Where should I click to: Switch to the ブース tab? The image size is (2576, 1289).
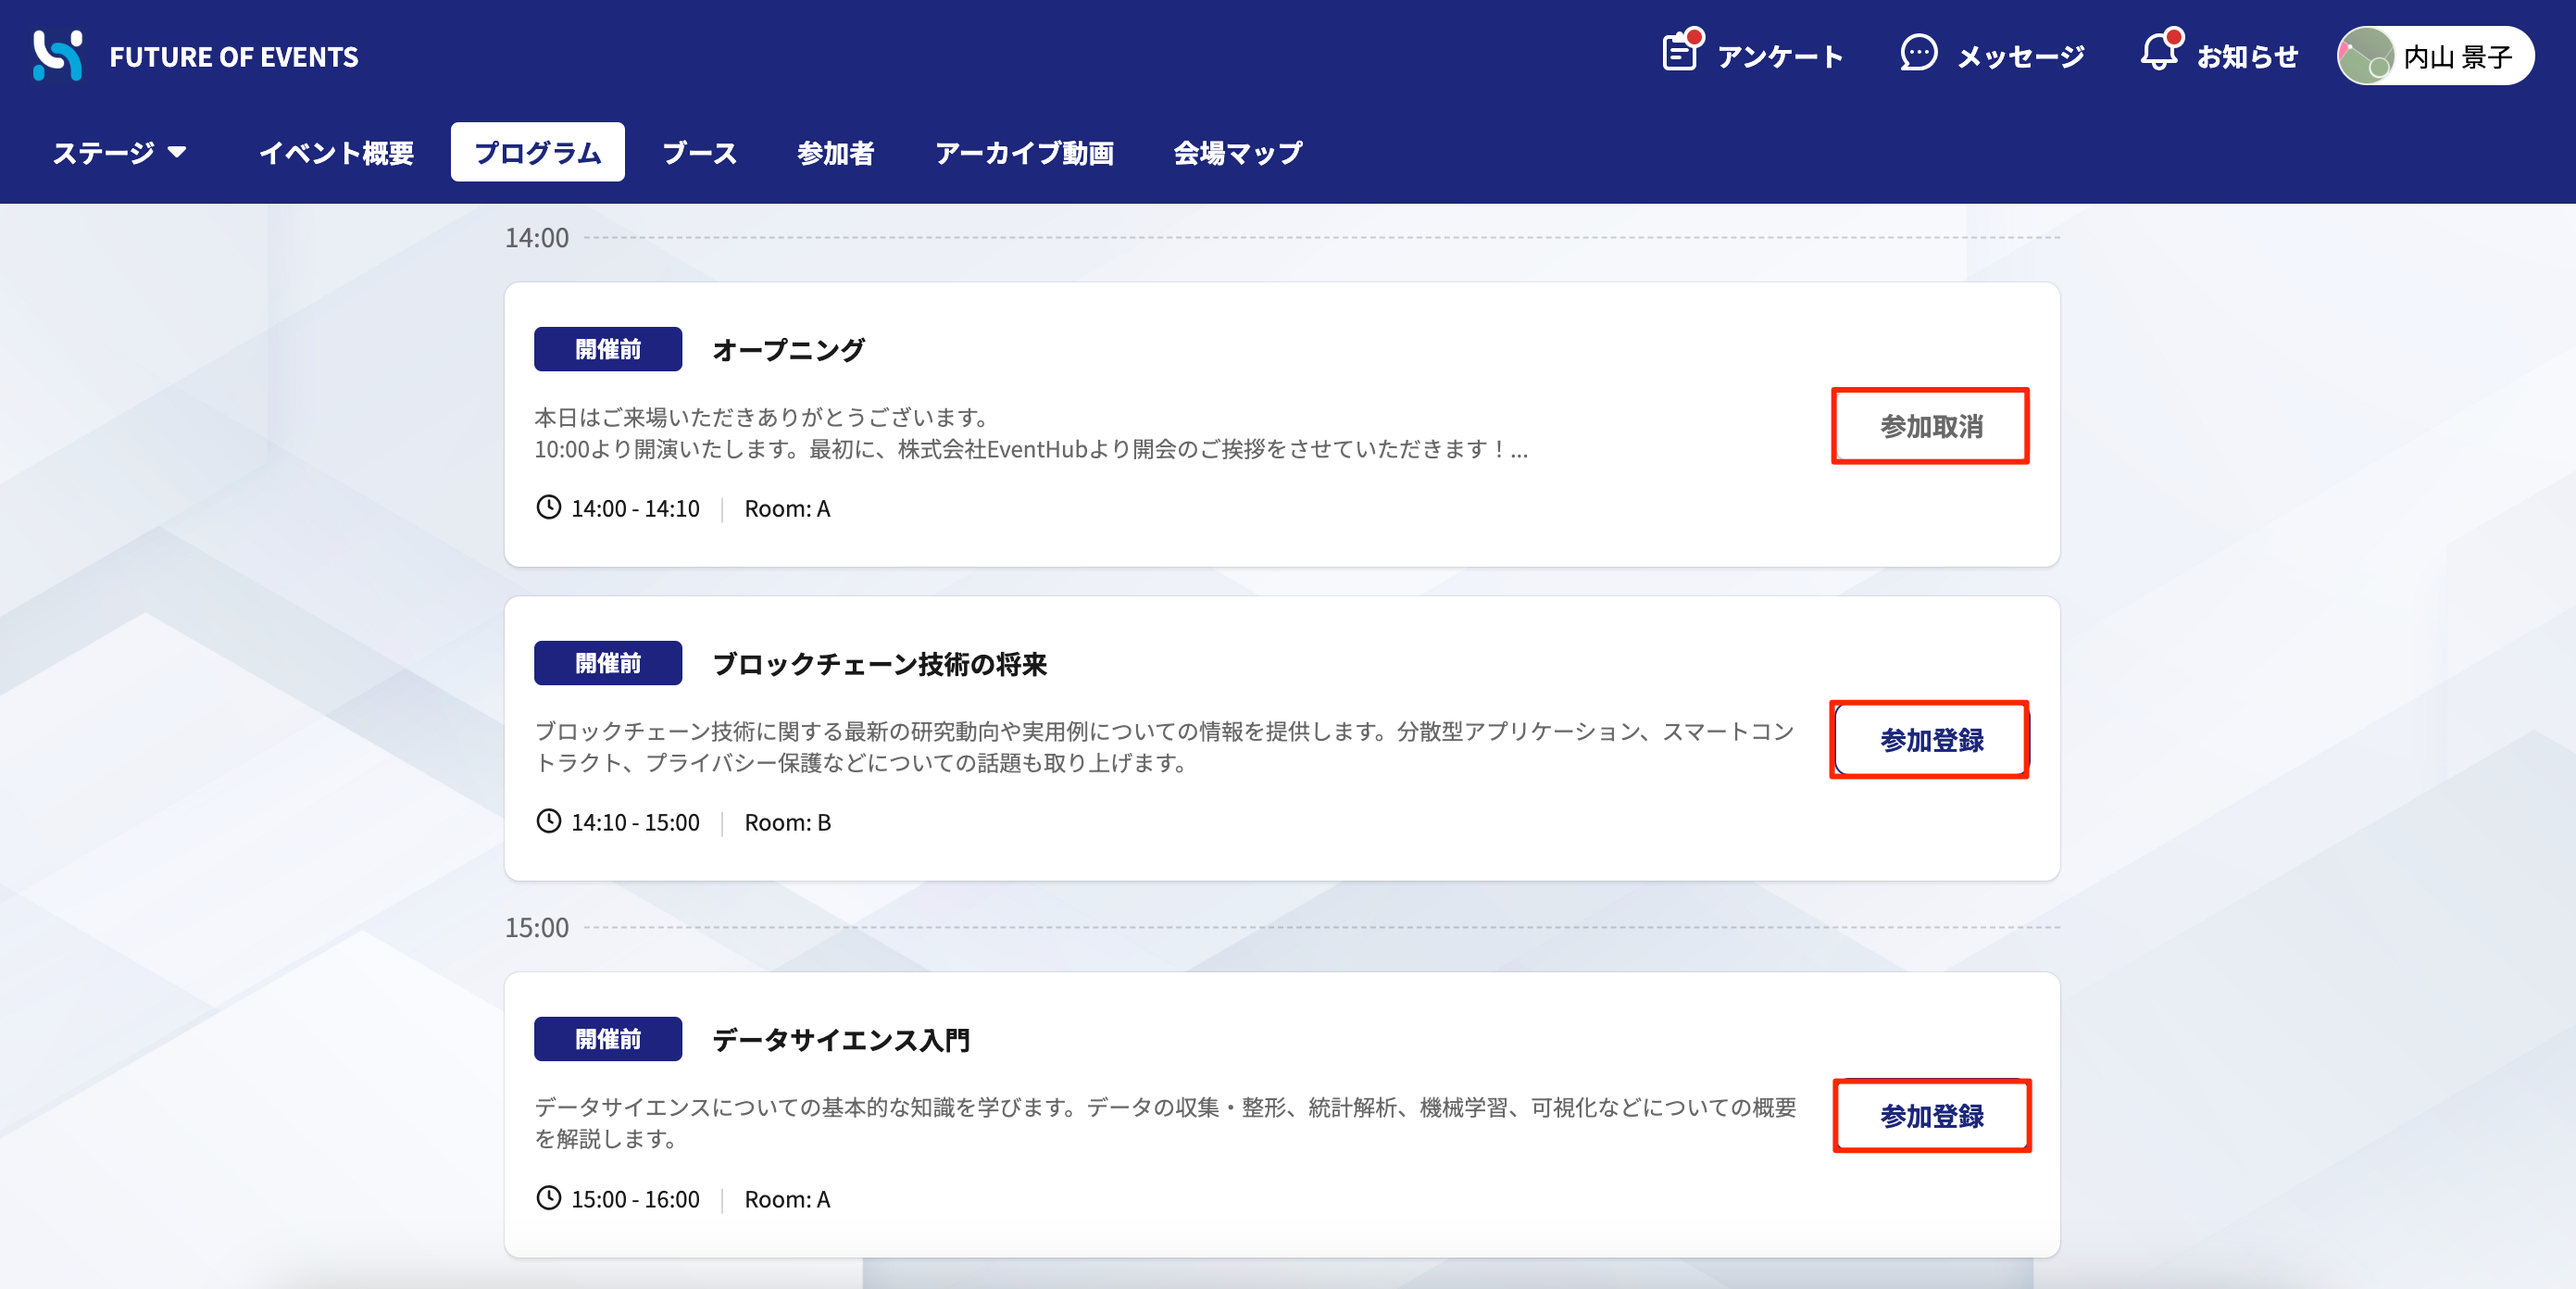point(699,152)
